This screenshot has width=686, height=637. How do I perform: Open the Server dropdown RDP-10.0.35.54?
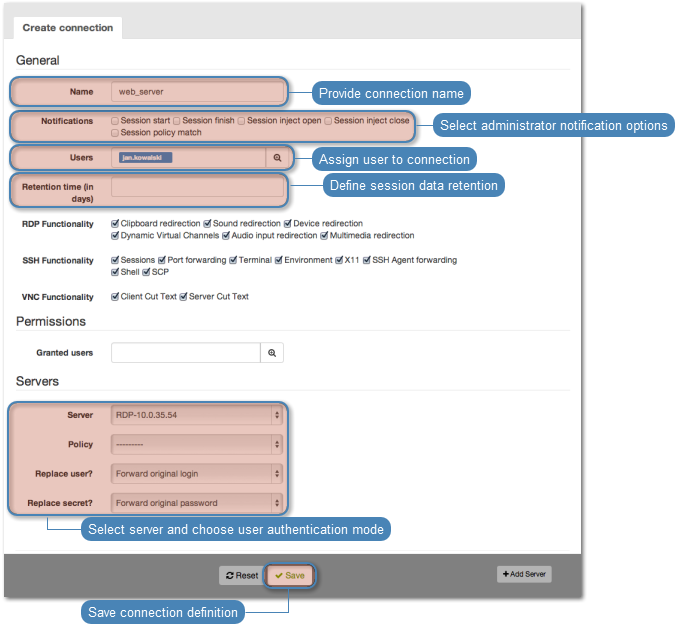(x=197, y=415)
